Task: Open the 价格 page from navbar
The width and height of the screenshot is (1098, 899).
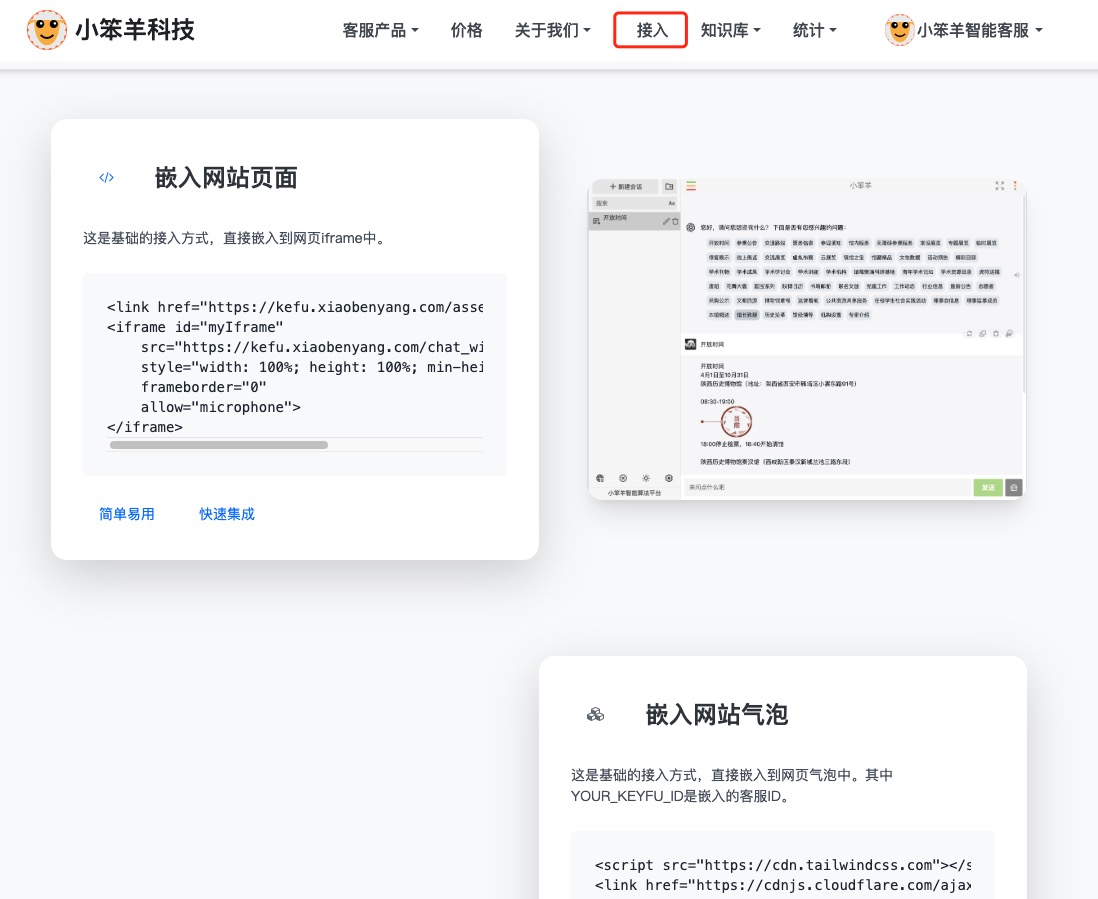Action: point(466,30)
